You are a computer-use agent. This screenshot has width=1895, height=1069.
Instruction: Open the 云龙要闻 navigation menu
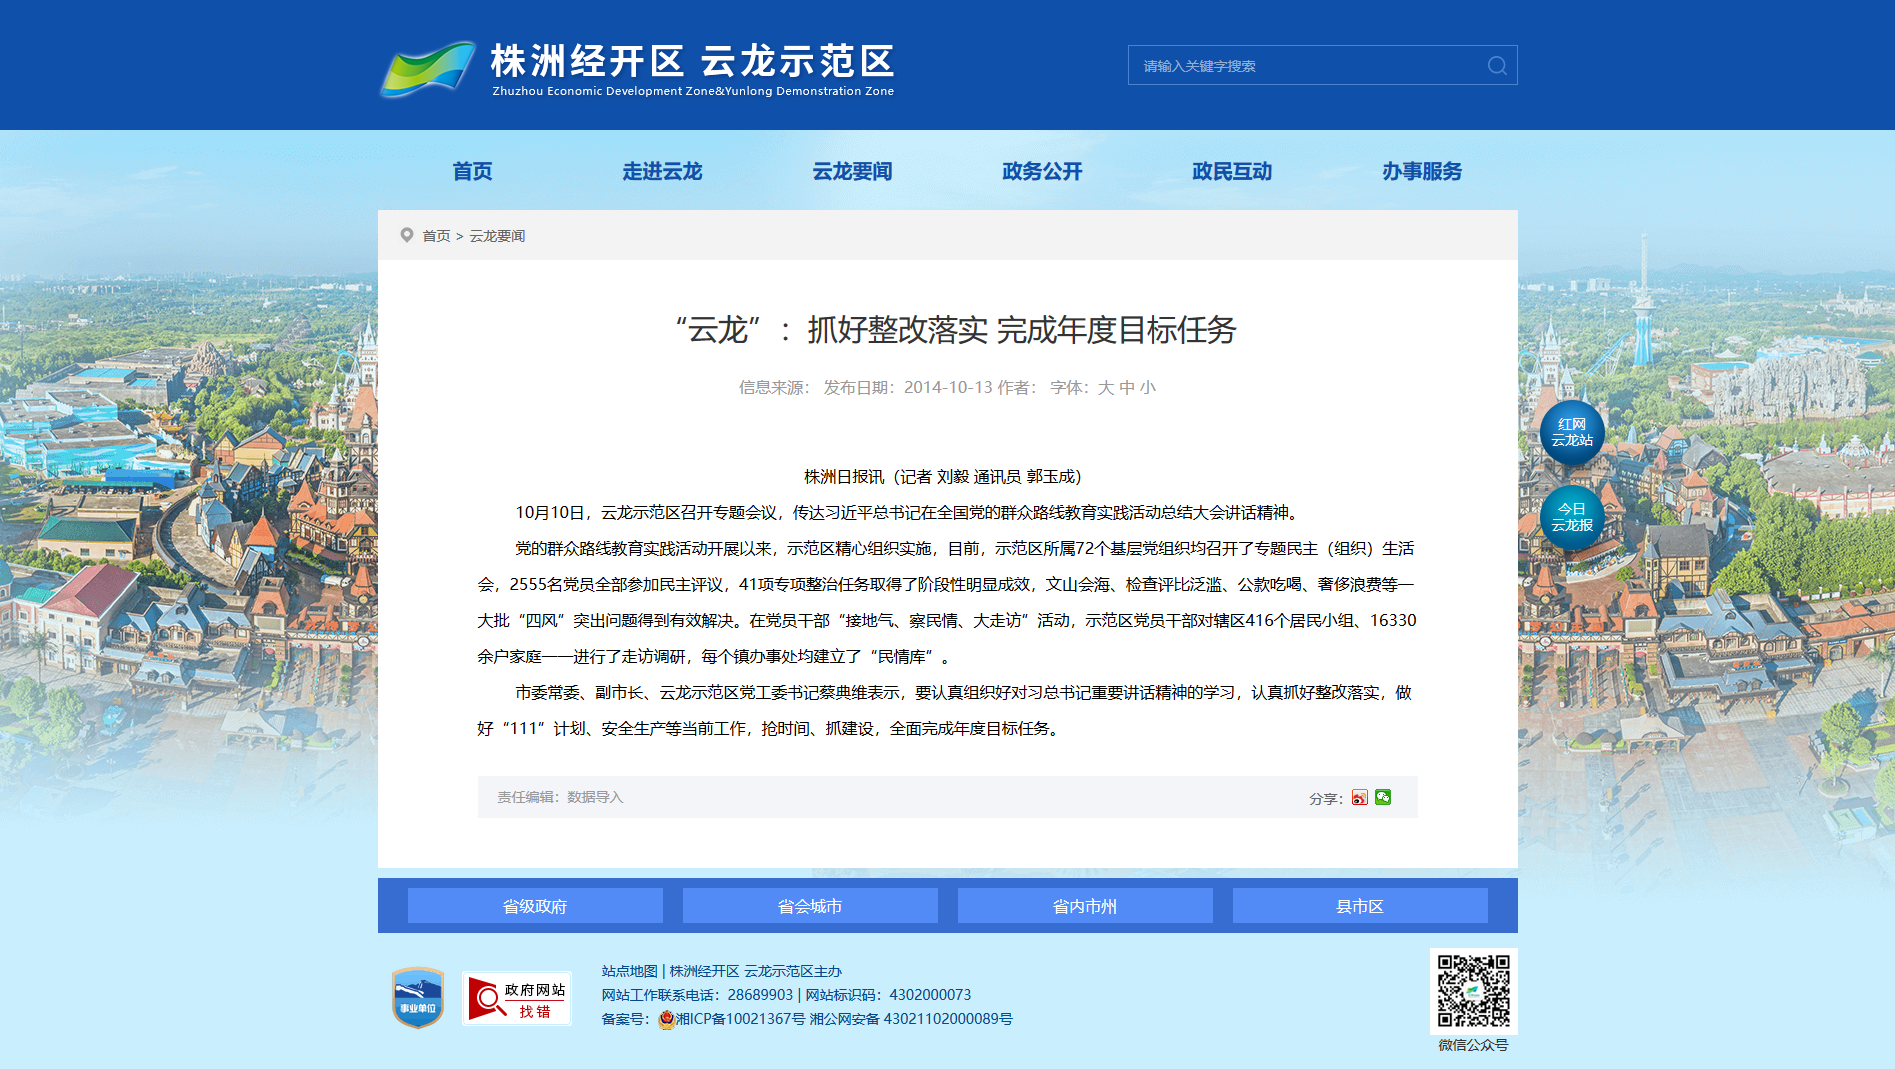click(x=852, y=171)
